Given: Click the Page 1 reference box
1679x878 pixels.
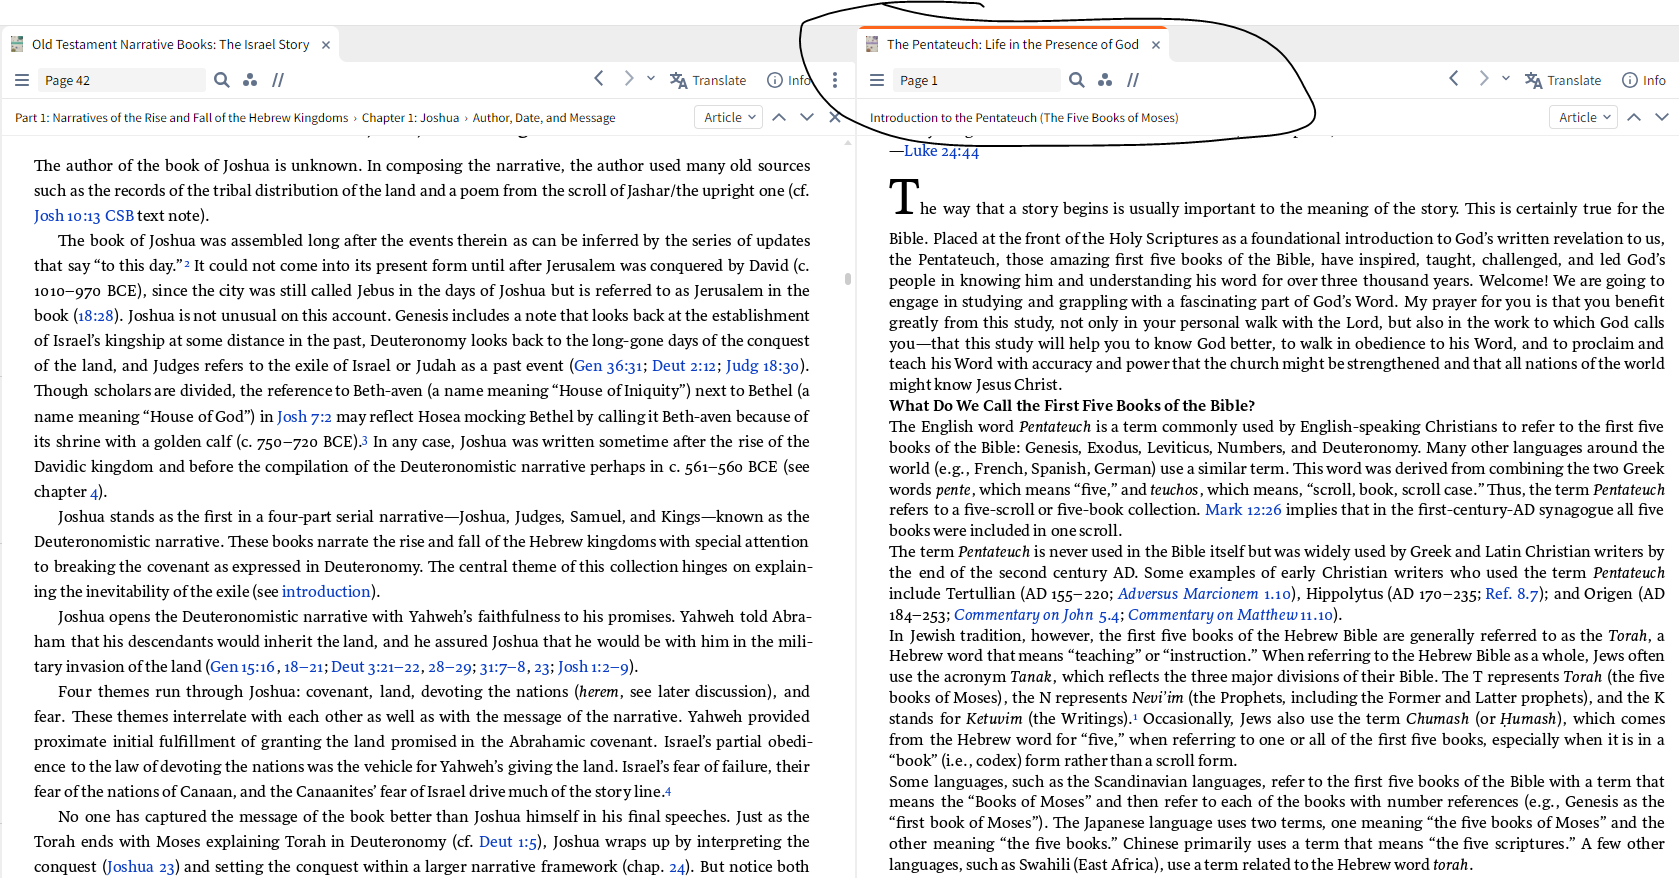Looking at the screenshot, I should click(977, 80).
